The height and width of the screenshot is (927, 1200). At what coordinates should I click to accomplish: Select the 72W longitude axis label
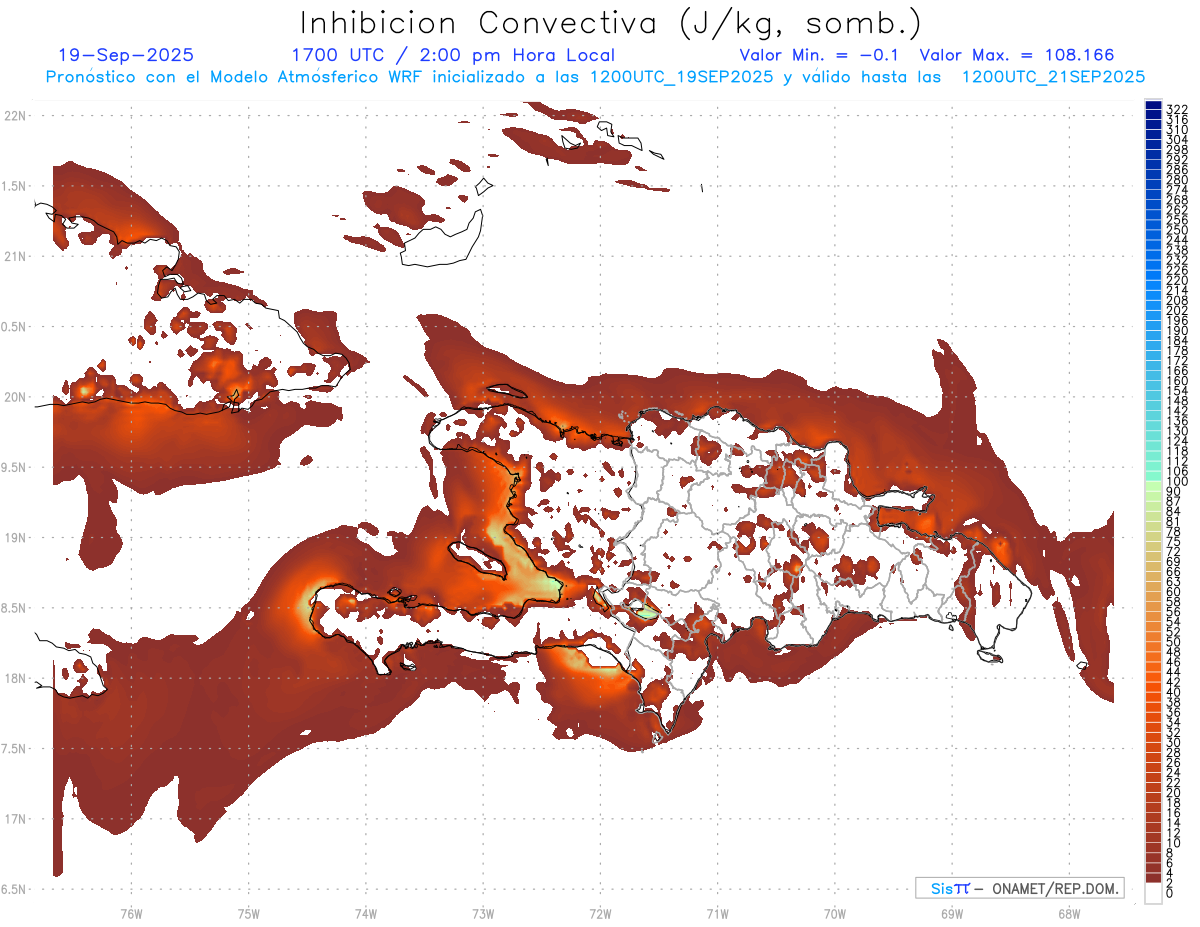(600, 913)
